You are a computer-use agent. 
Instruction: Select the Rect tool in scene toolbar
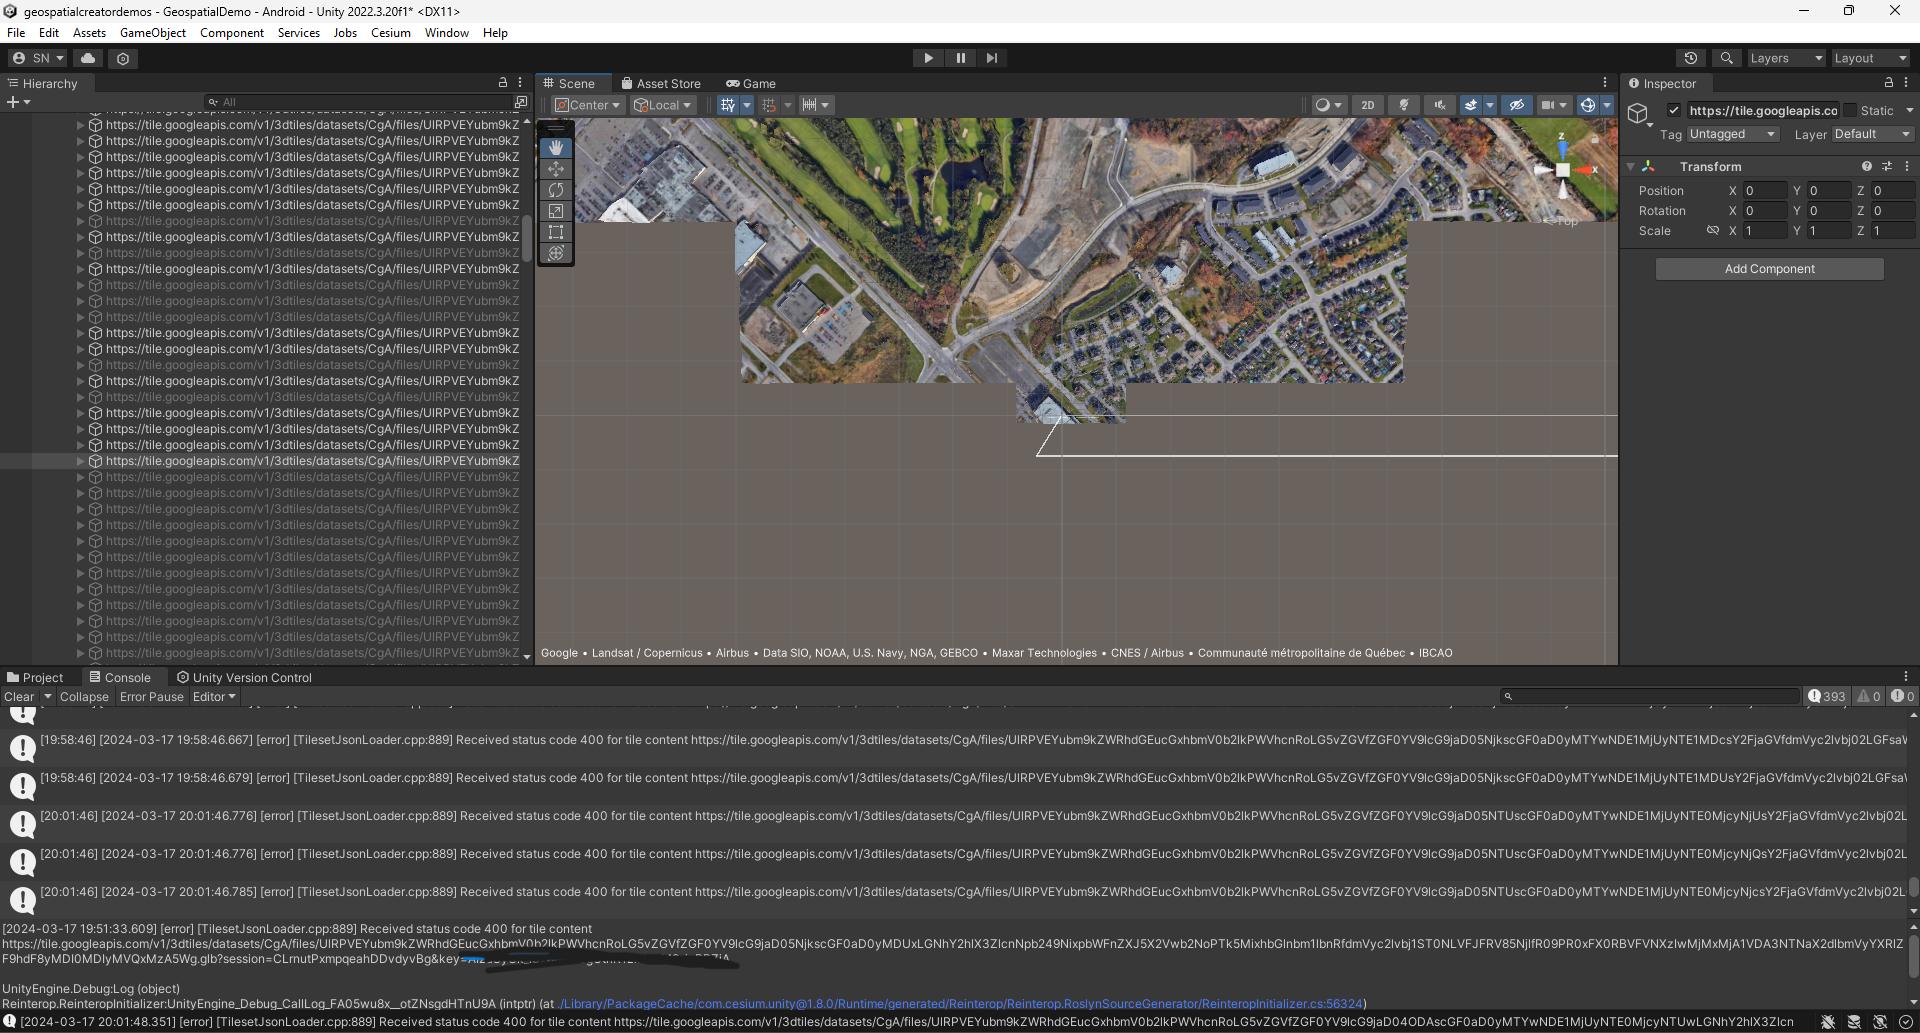pyautogui.click(x=556, y=232)
